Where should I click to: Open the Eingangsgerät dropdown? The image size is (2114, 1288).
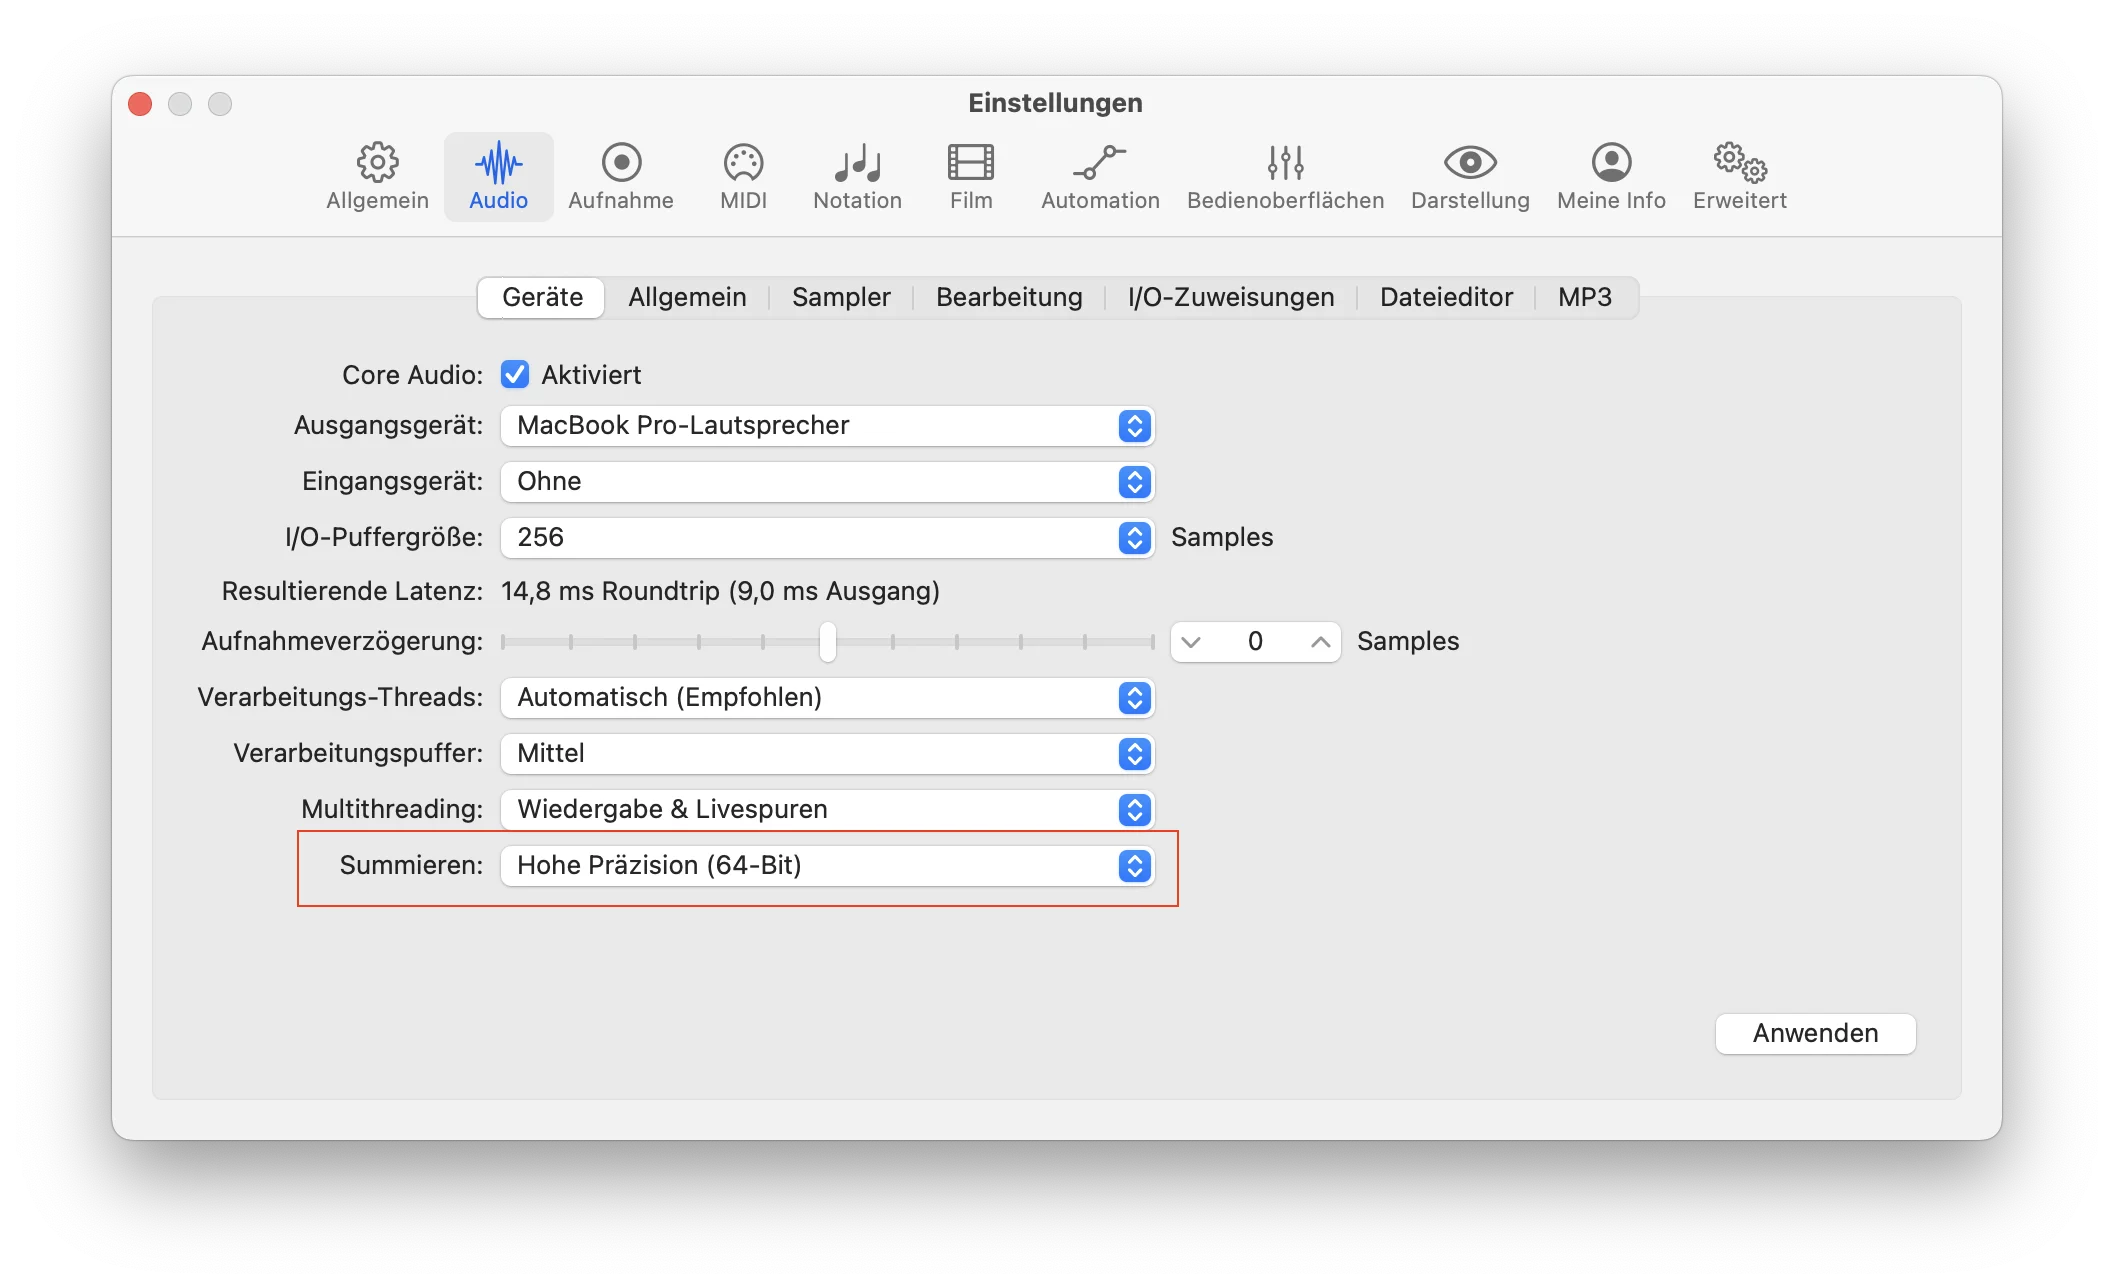pos(827,482)
